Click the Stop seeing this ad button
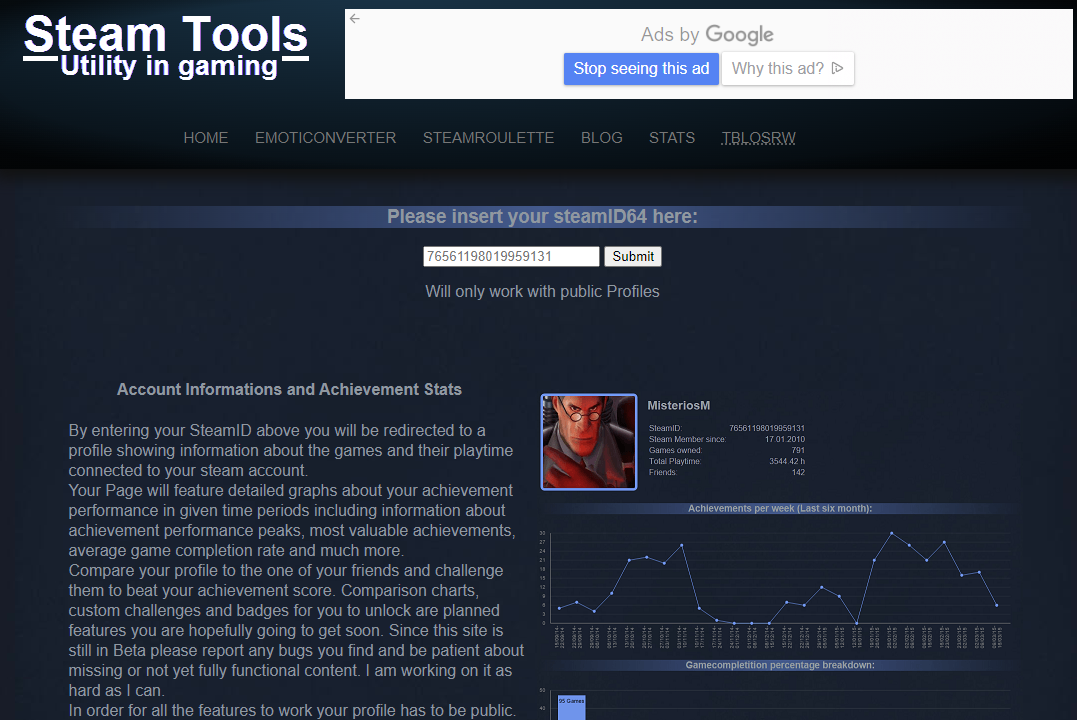1077x720 pixels. coord(641,69)
